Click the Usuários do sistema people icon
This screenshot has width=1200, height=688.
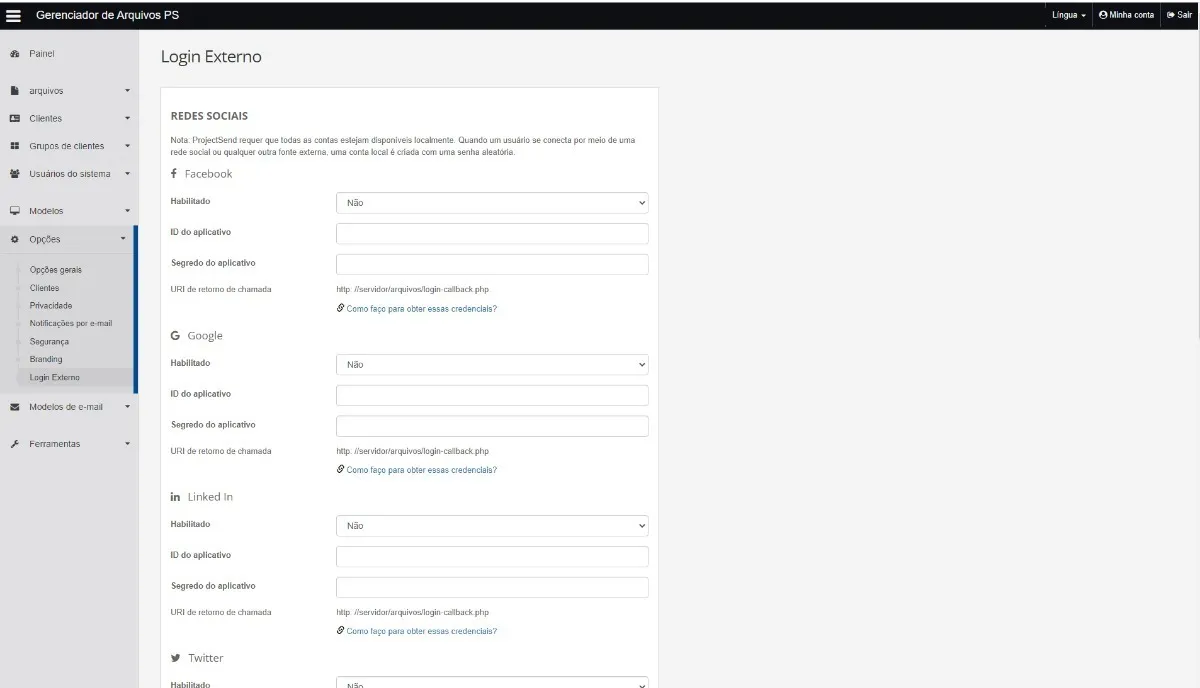point(14,174)
